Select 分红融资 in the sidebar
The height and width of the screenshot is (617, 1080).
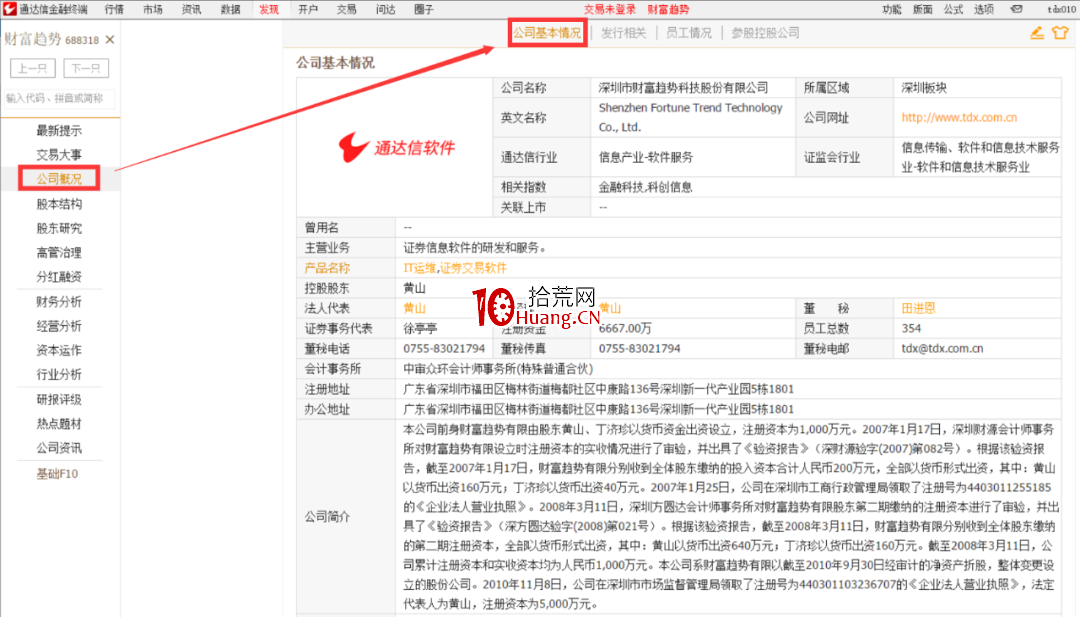tap(59, 277)
